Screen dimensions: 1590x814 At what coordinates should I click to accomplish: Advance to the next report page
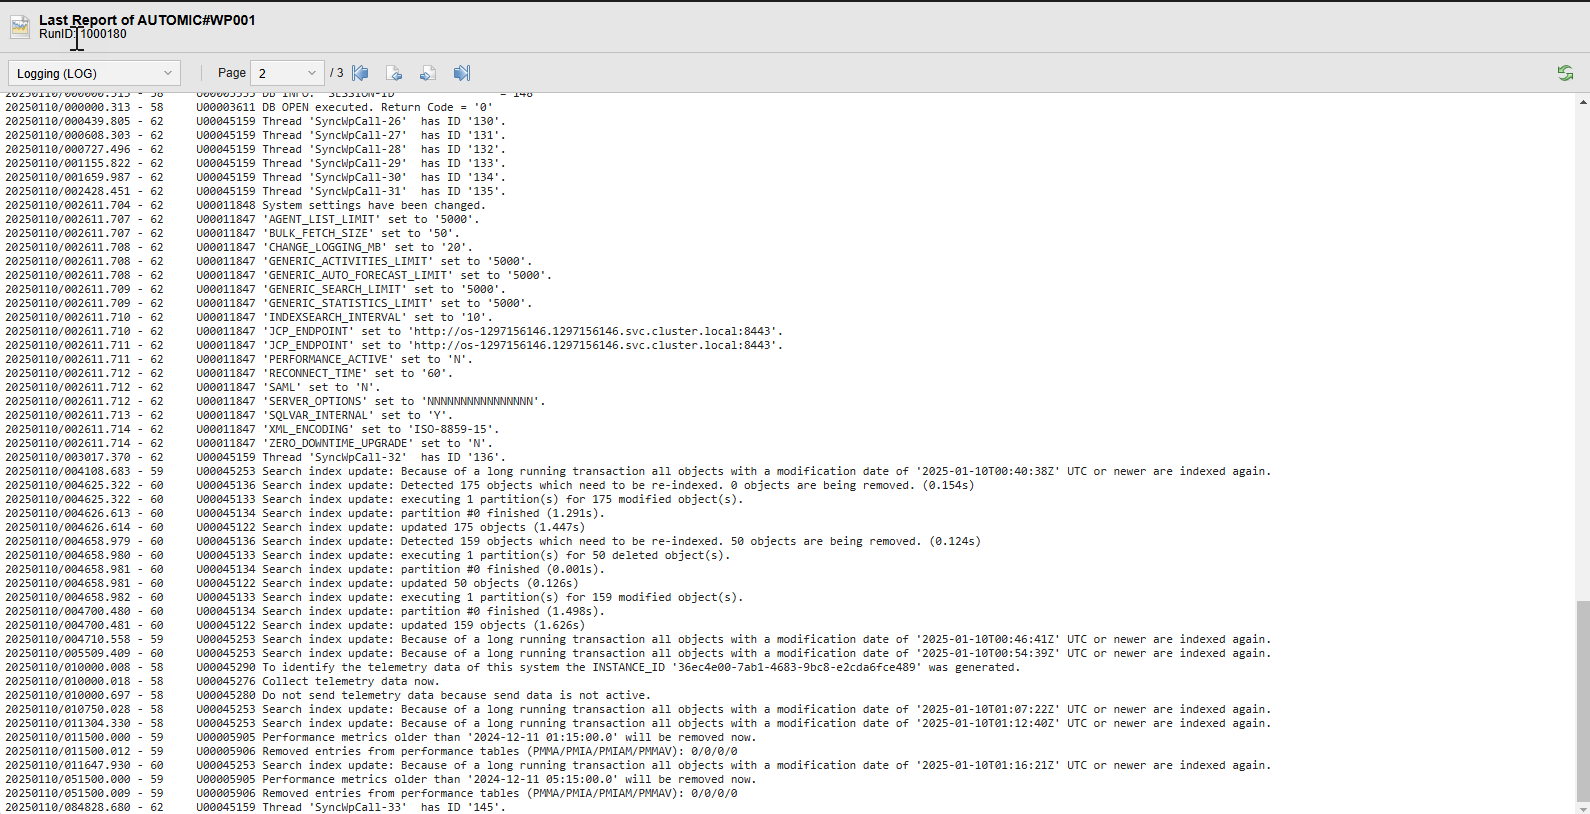click(x=428, y=73)
